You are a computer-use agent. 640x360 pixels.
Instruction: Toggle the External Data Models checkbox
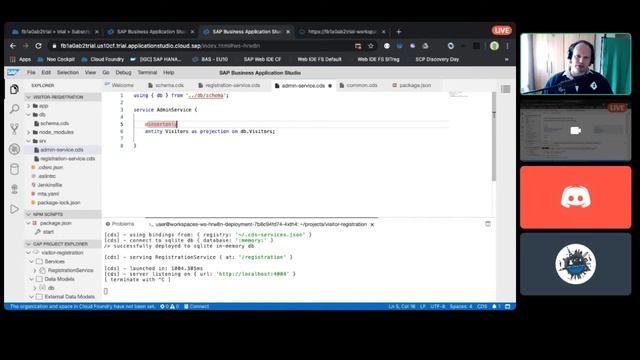coord(40,297)
